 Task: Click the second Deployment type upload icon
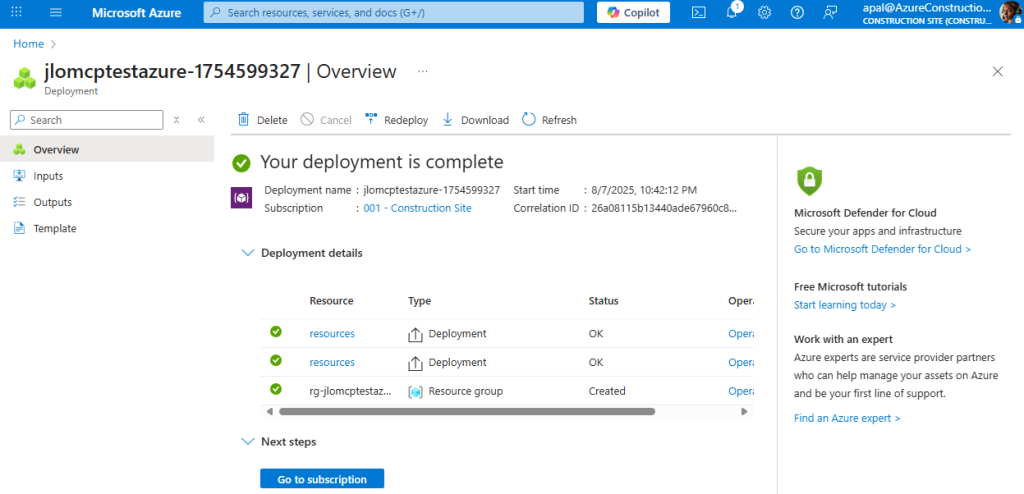pos(415,363)
